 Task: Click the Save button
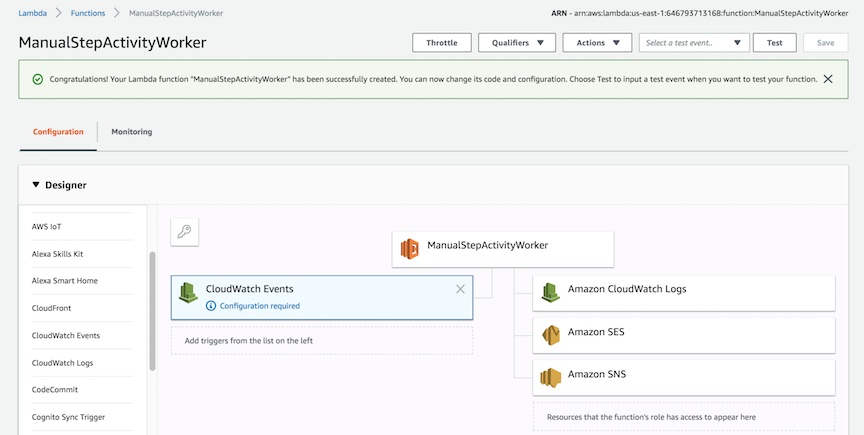point(825,42)
